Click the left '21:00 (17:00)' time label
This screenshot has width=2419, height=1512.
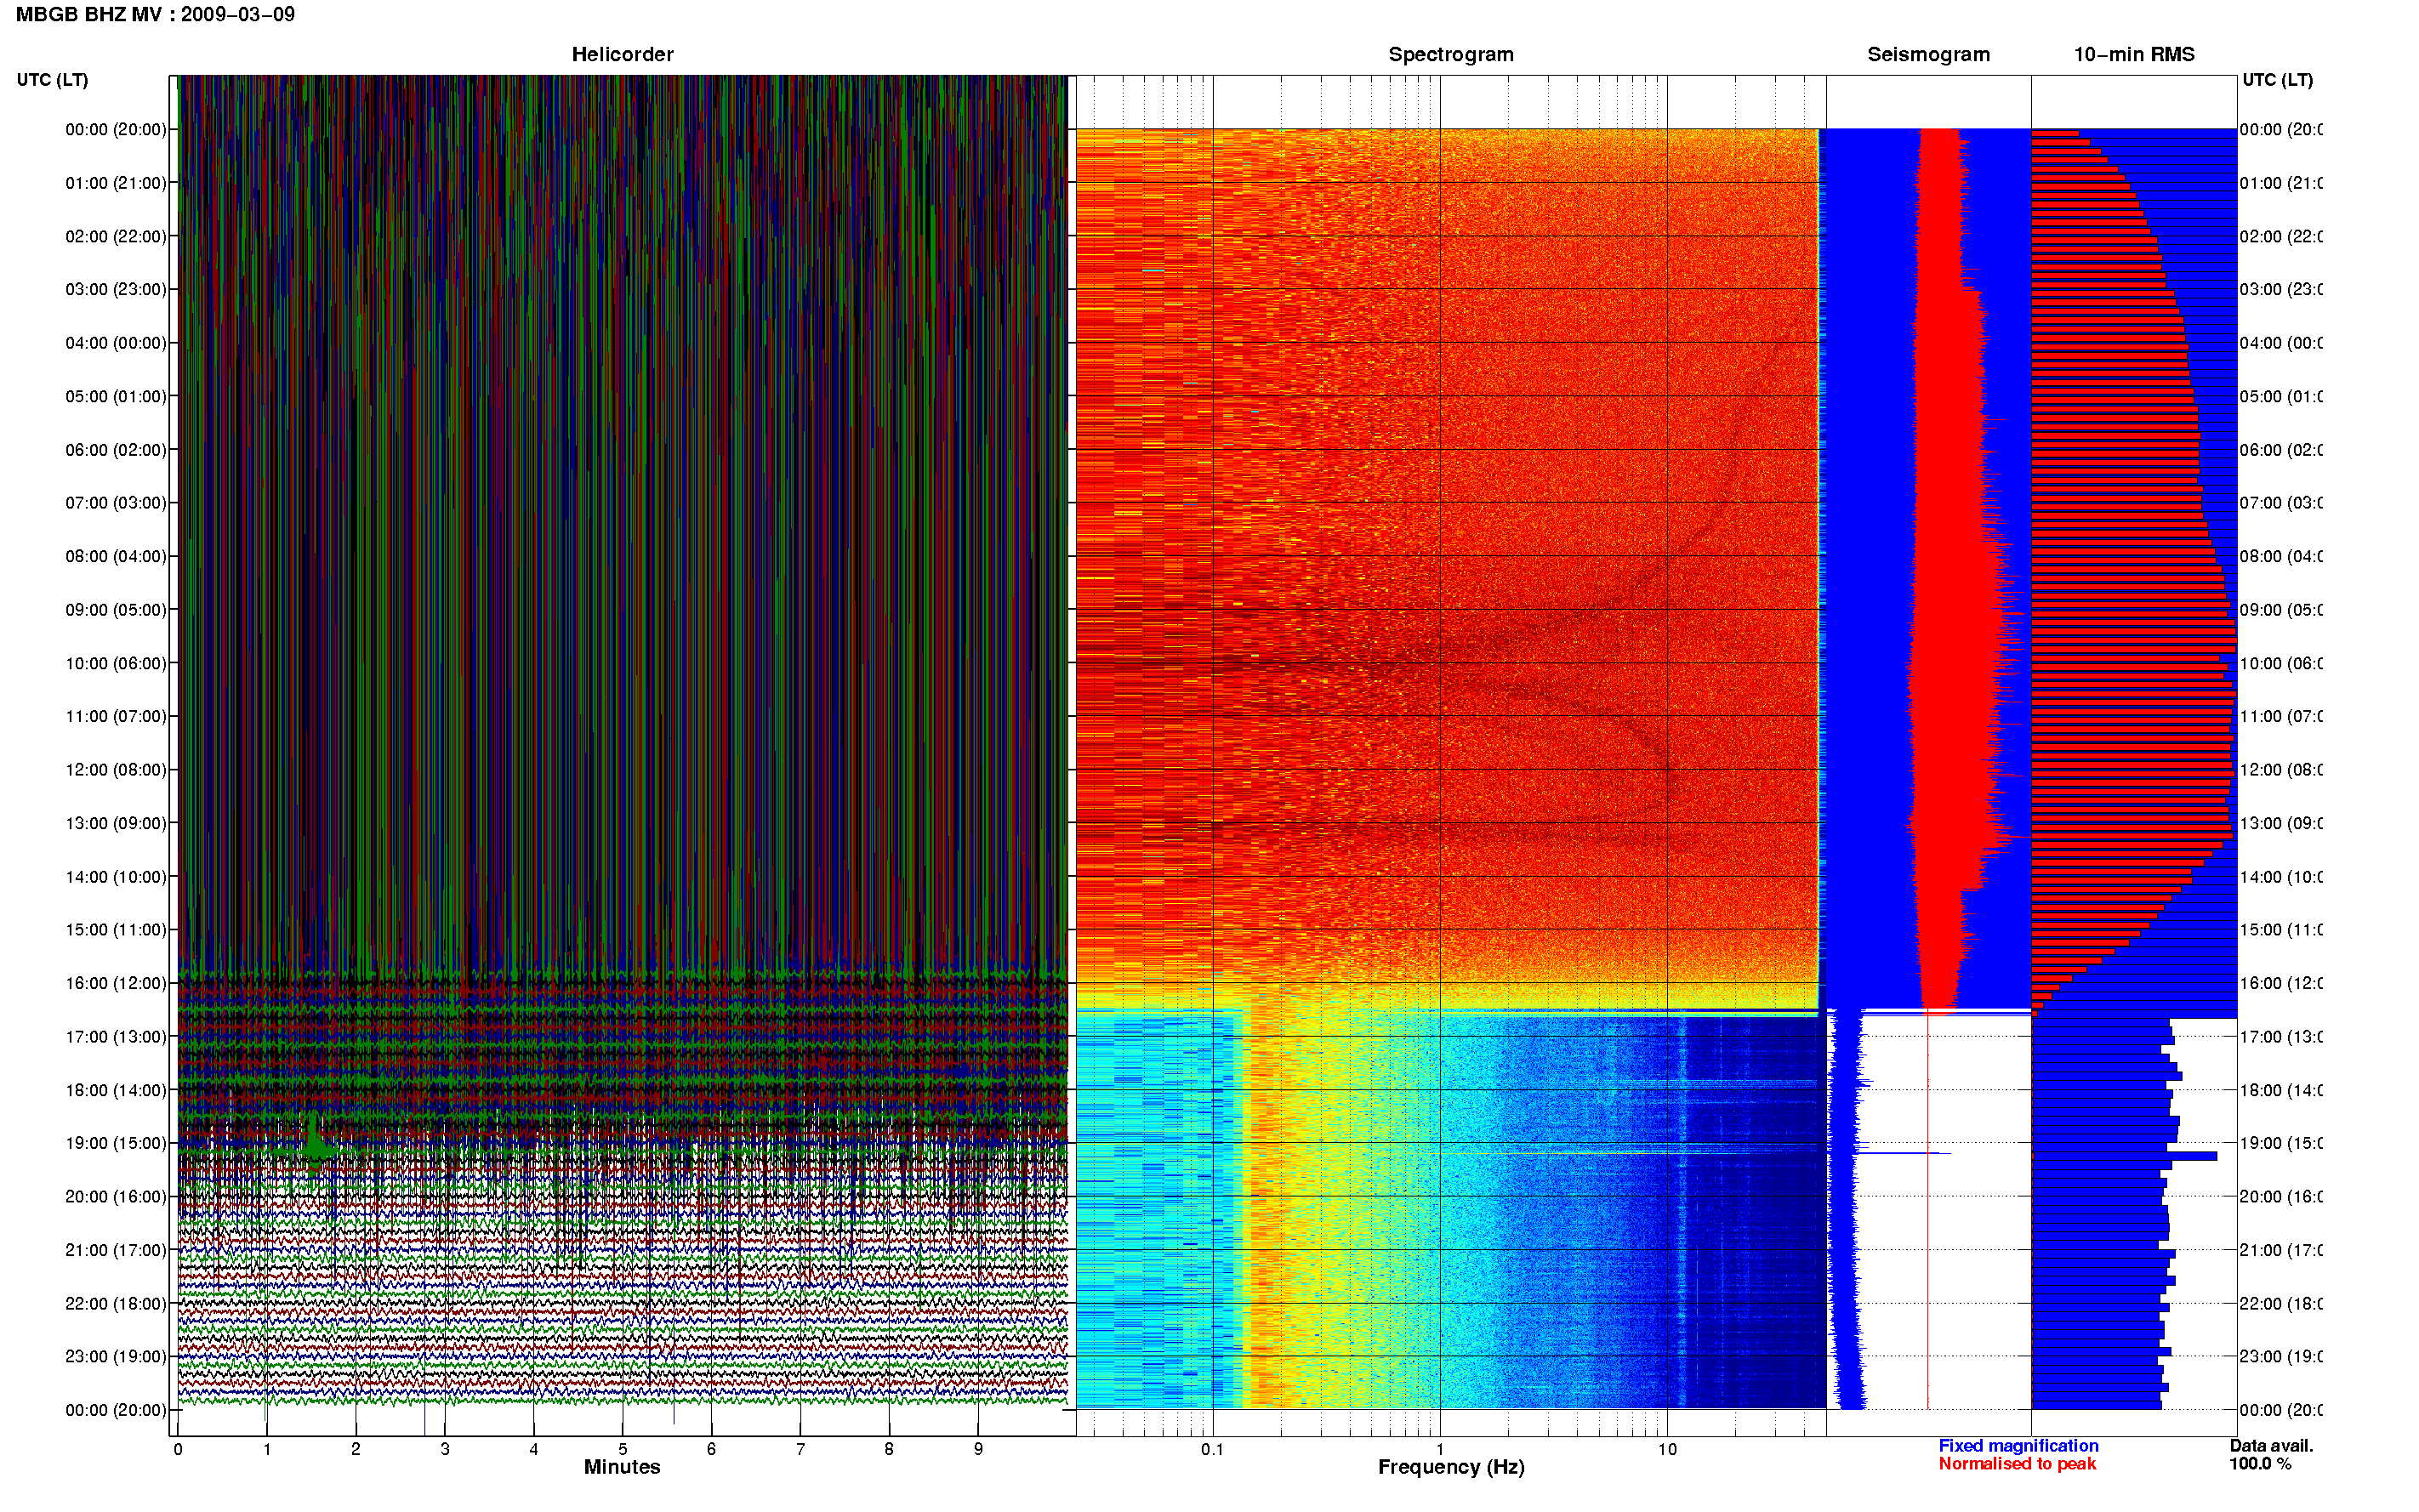[x=116, y=1251]
